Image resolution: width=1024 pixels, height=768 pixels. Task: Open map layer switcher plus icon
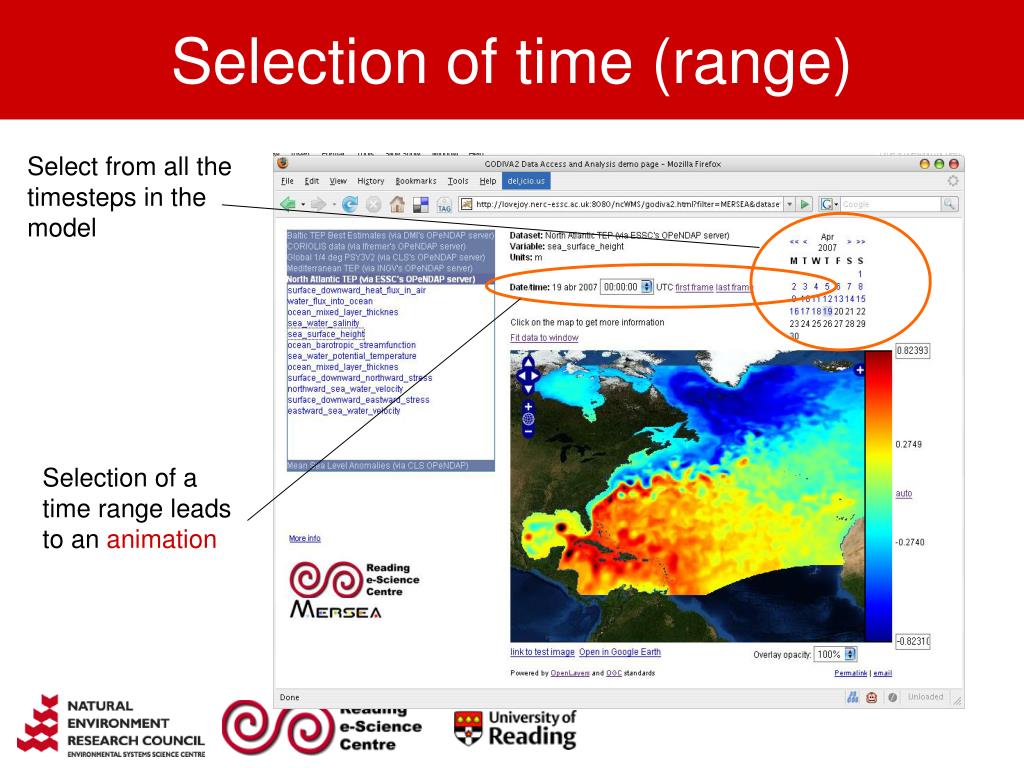coord(859,370)
